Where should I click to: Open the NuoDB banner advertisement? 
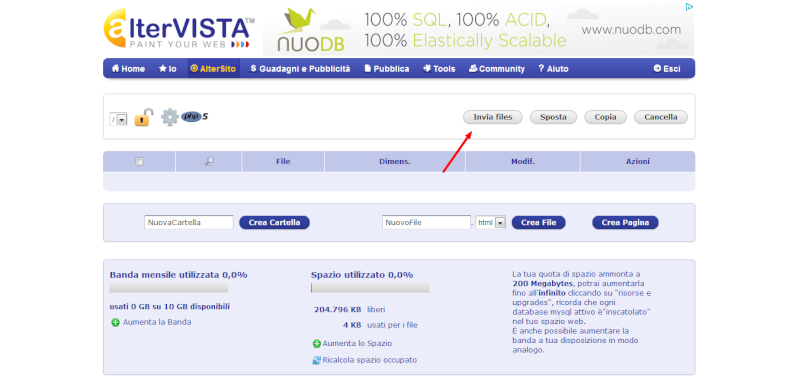(478, 30)
